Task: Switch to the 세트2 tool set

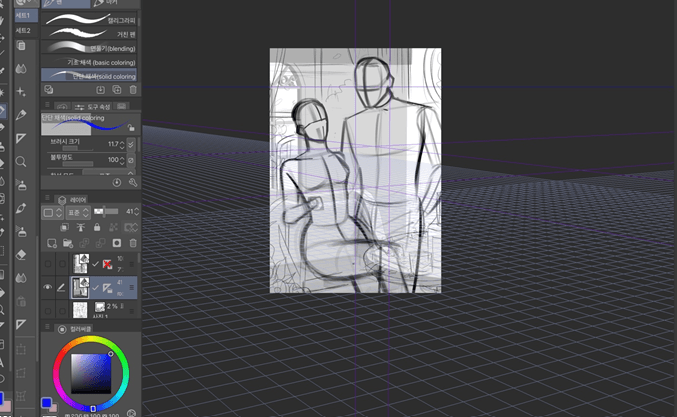Action: click(26, 31)
